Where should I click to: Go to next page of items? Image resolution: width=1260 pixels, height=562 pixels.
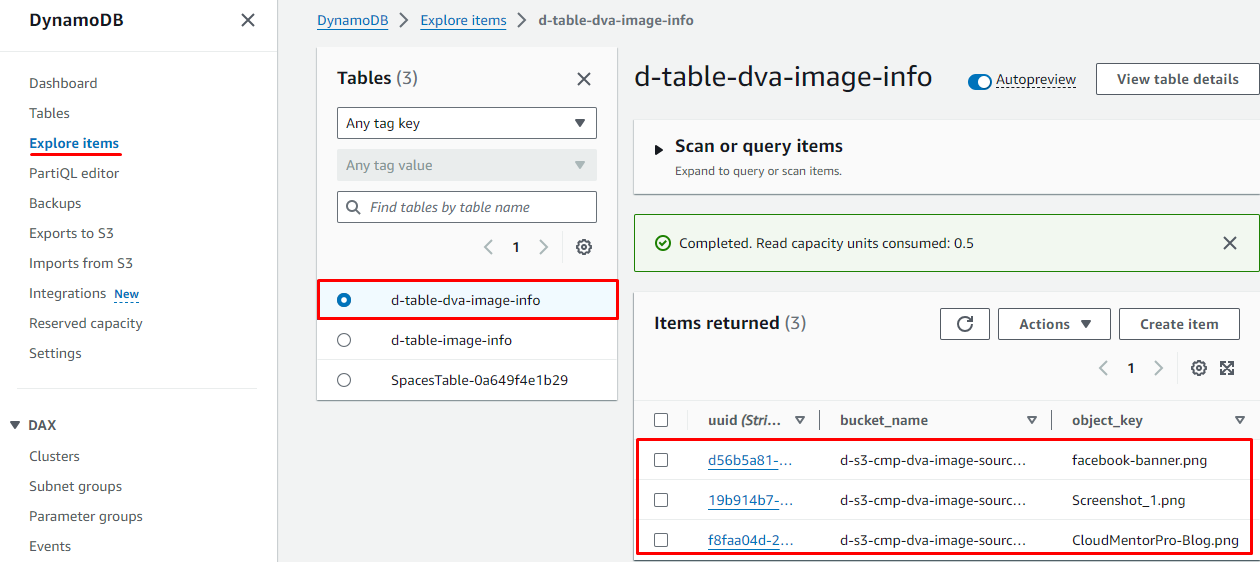pos(1159,368)
